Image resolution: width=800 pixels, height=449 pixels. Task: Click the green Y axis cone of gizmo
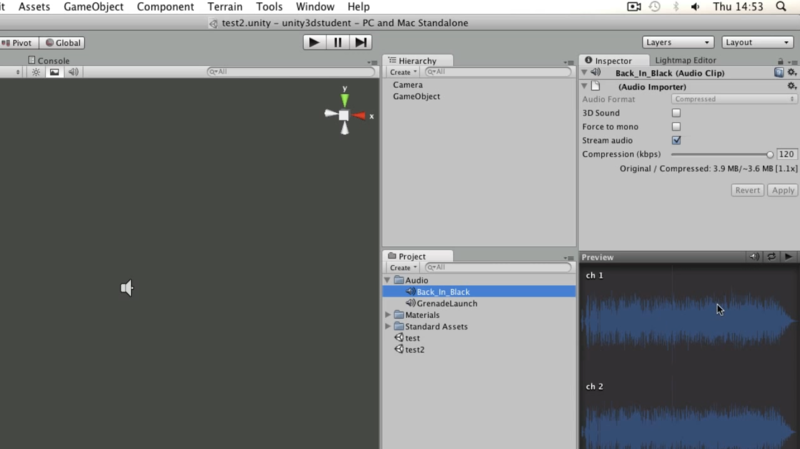(x=345, y=99)
